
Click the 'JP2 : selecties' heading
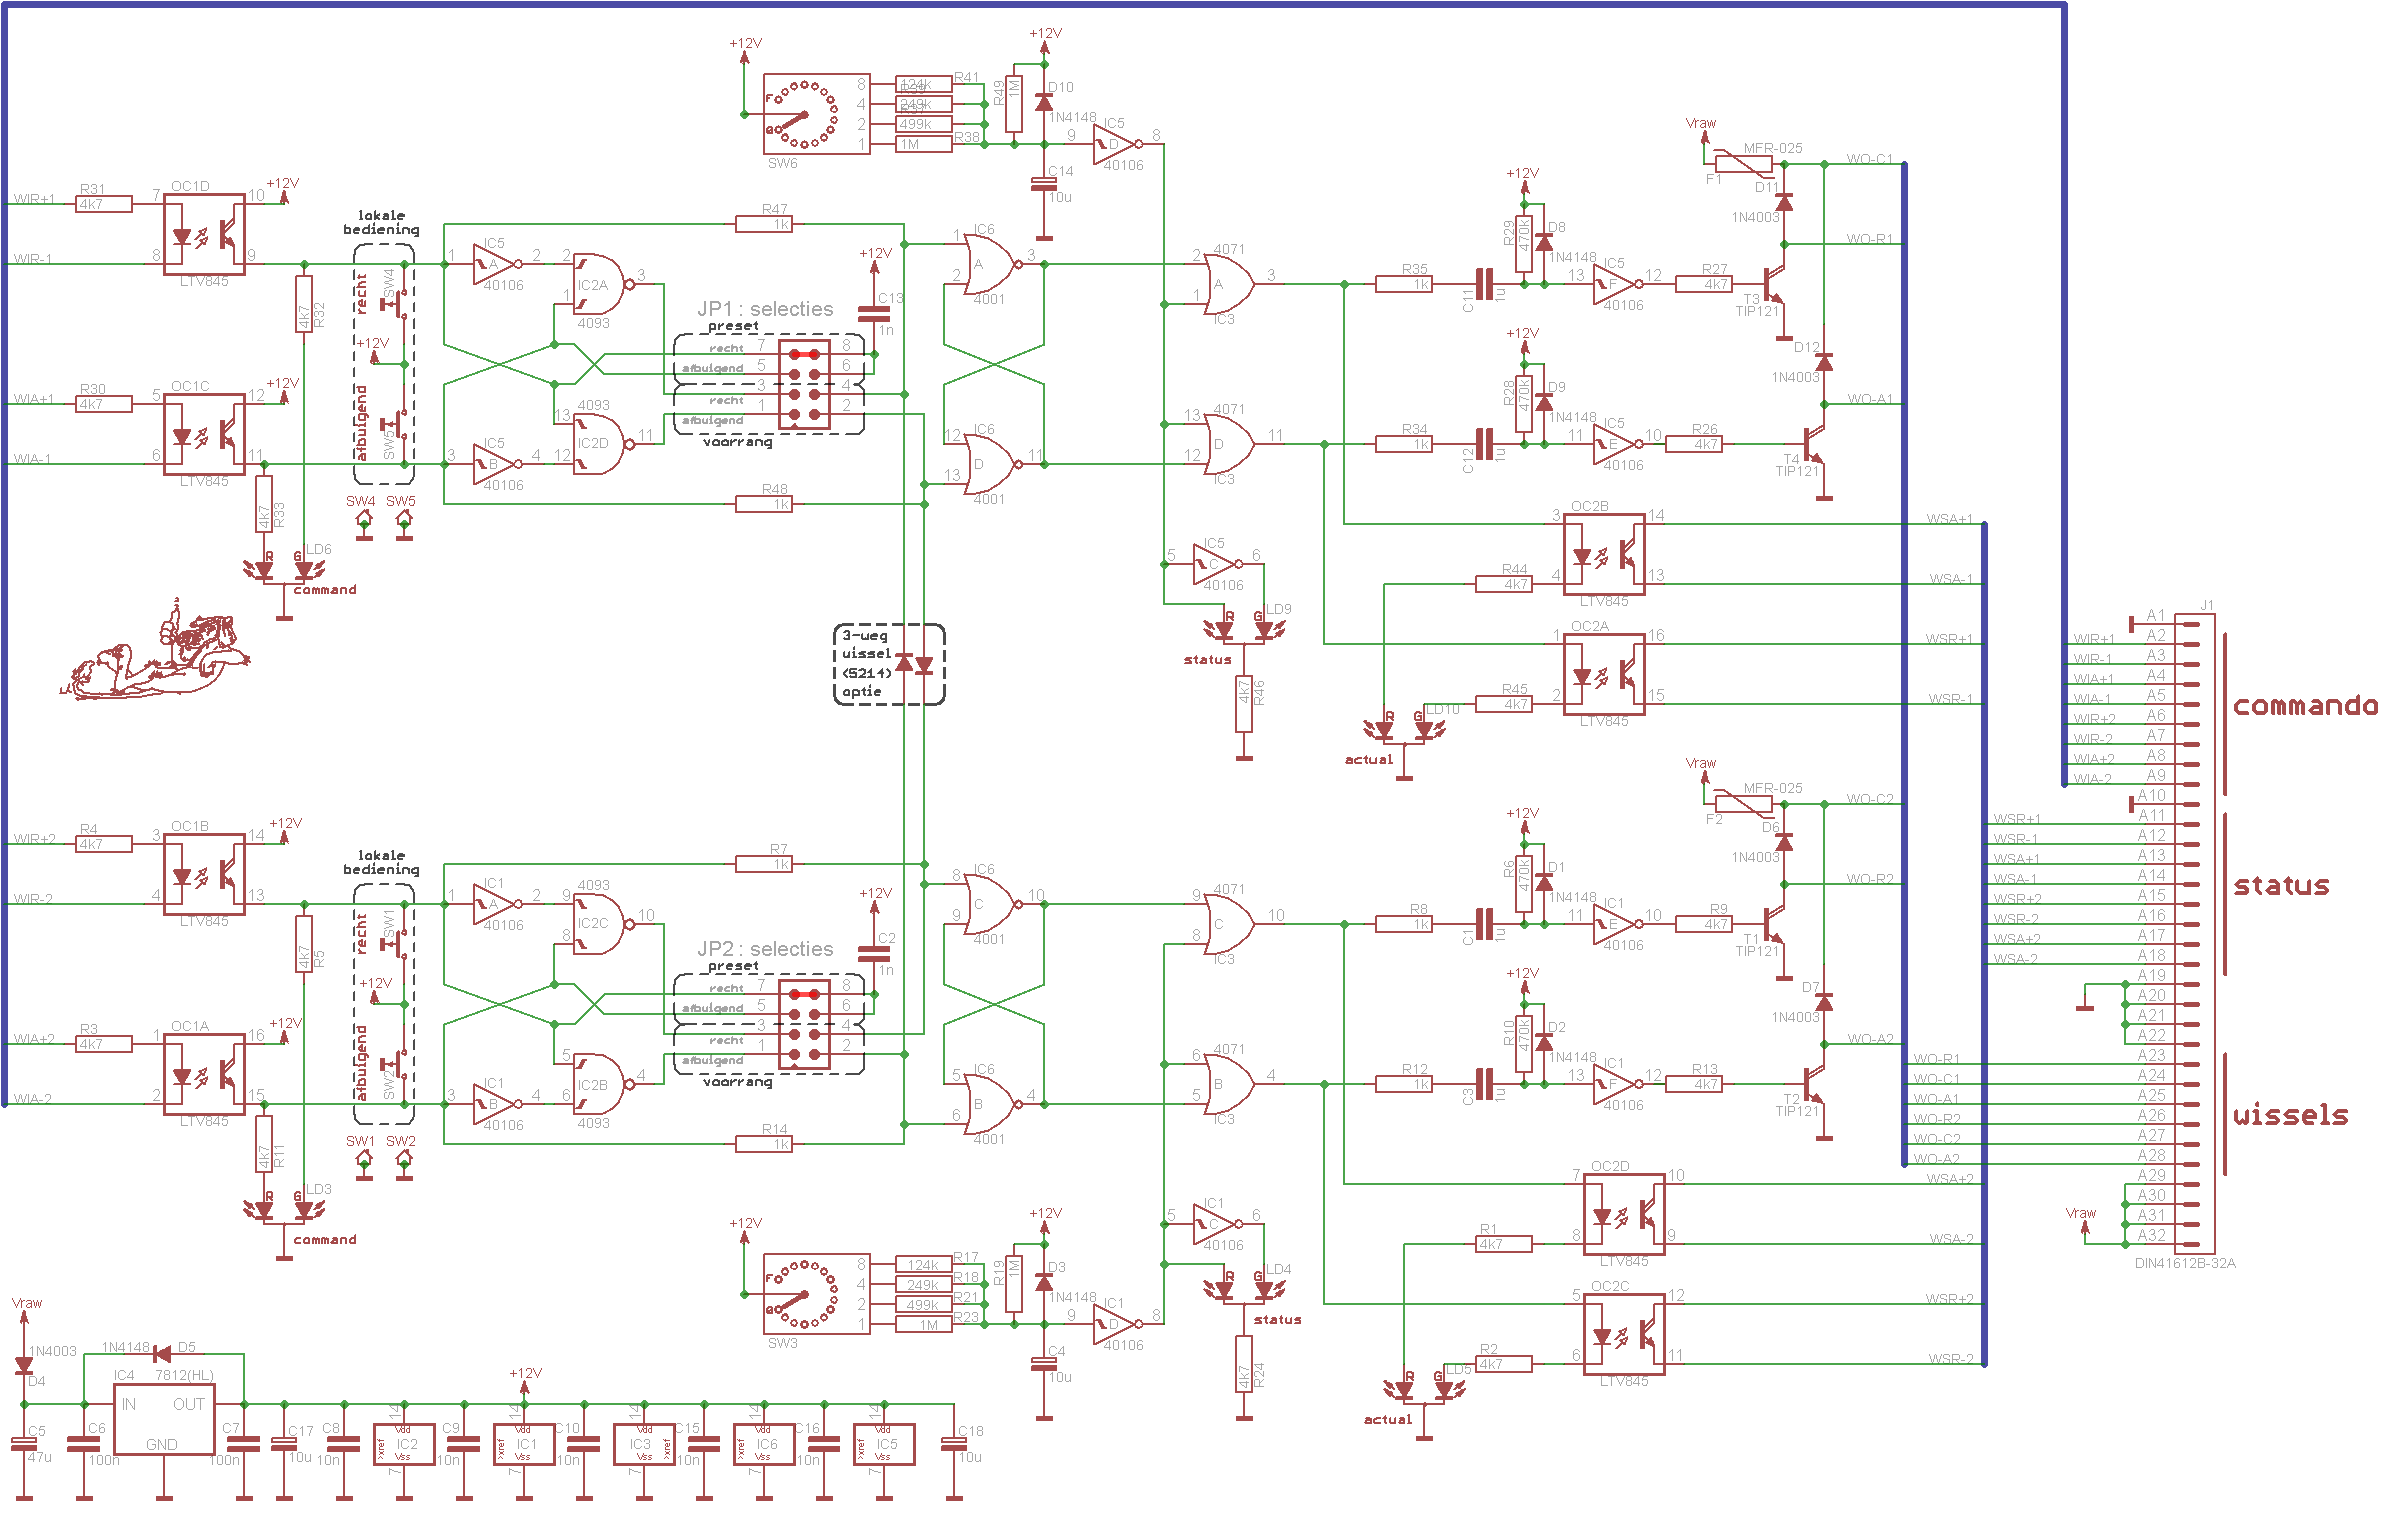(765, 949)
